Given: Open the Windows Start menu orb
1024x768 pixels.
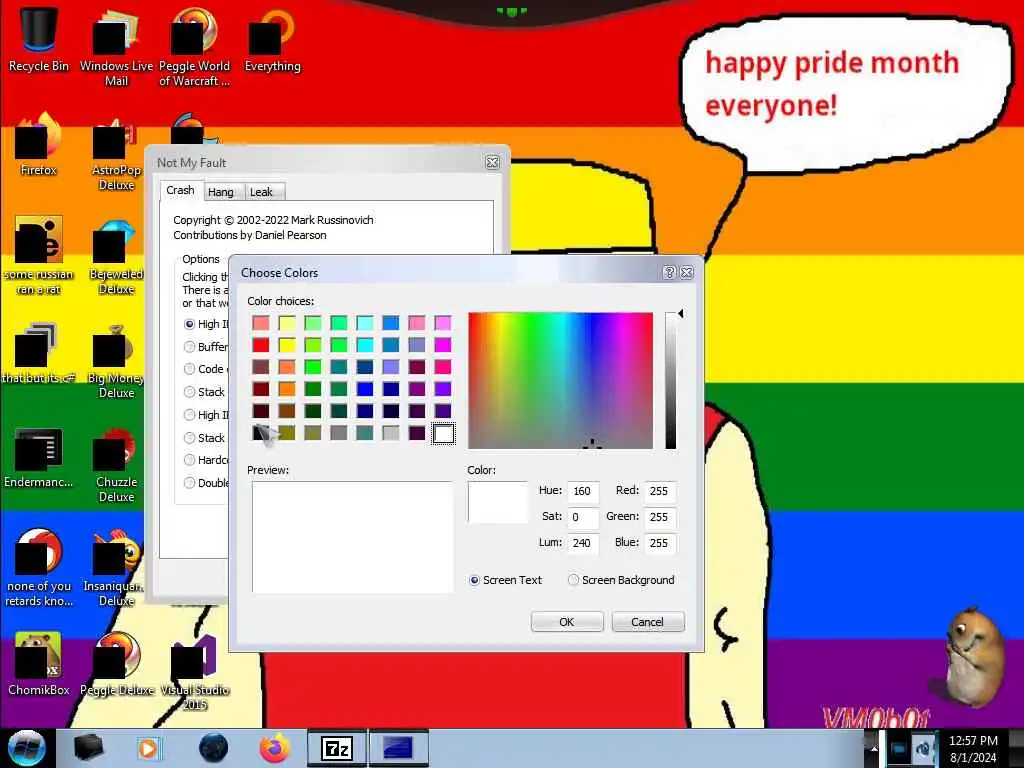Looking at the screenshot, I should [27, 748].
